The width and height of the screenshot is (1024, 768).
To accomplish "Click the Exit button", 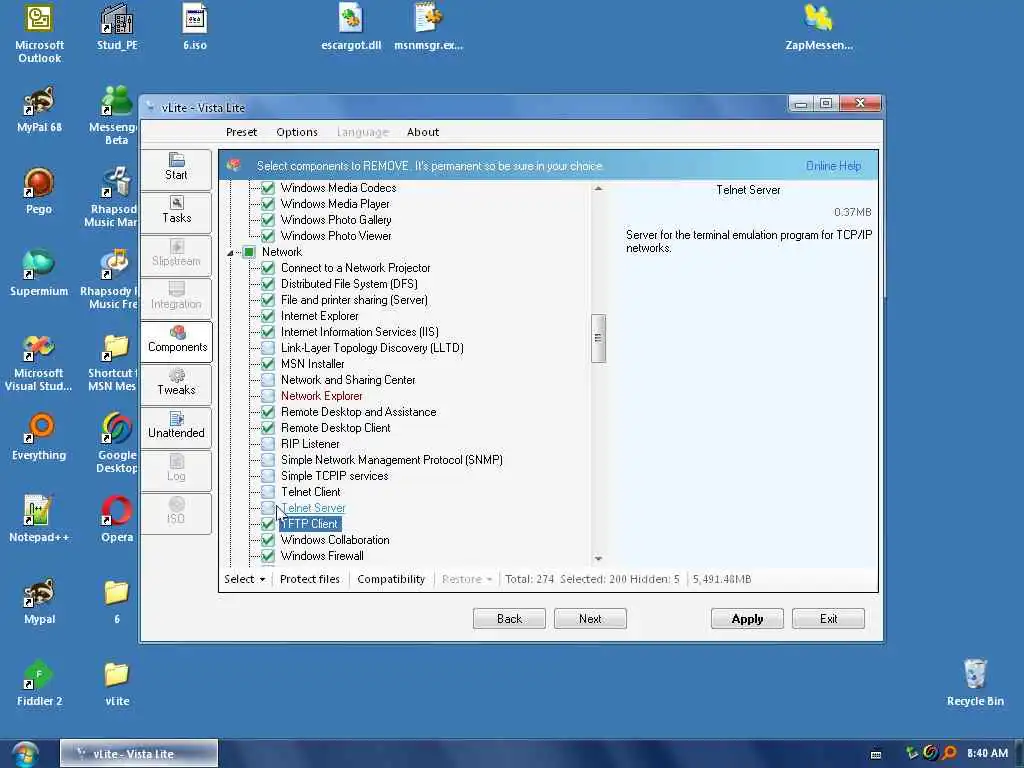I will pos(828,618).
